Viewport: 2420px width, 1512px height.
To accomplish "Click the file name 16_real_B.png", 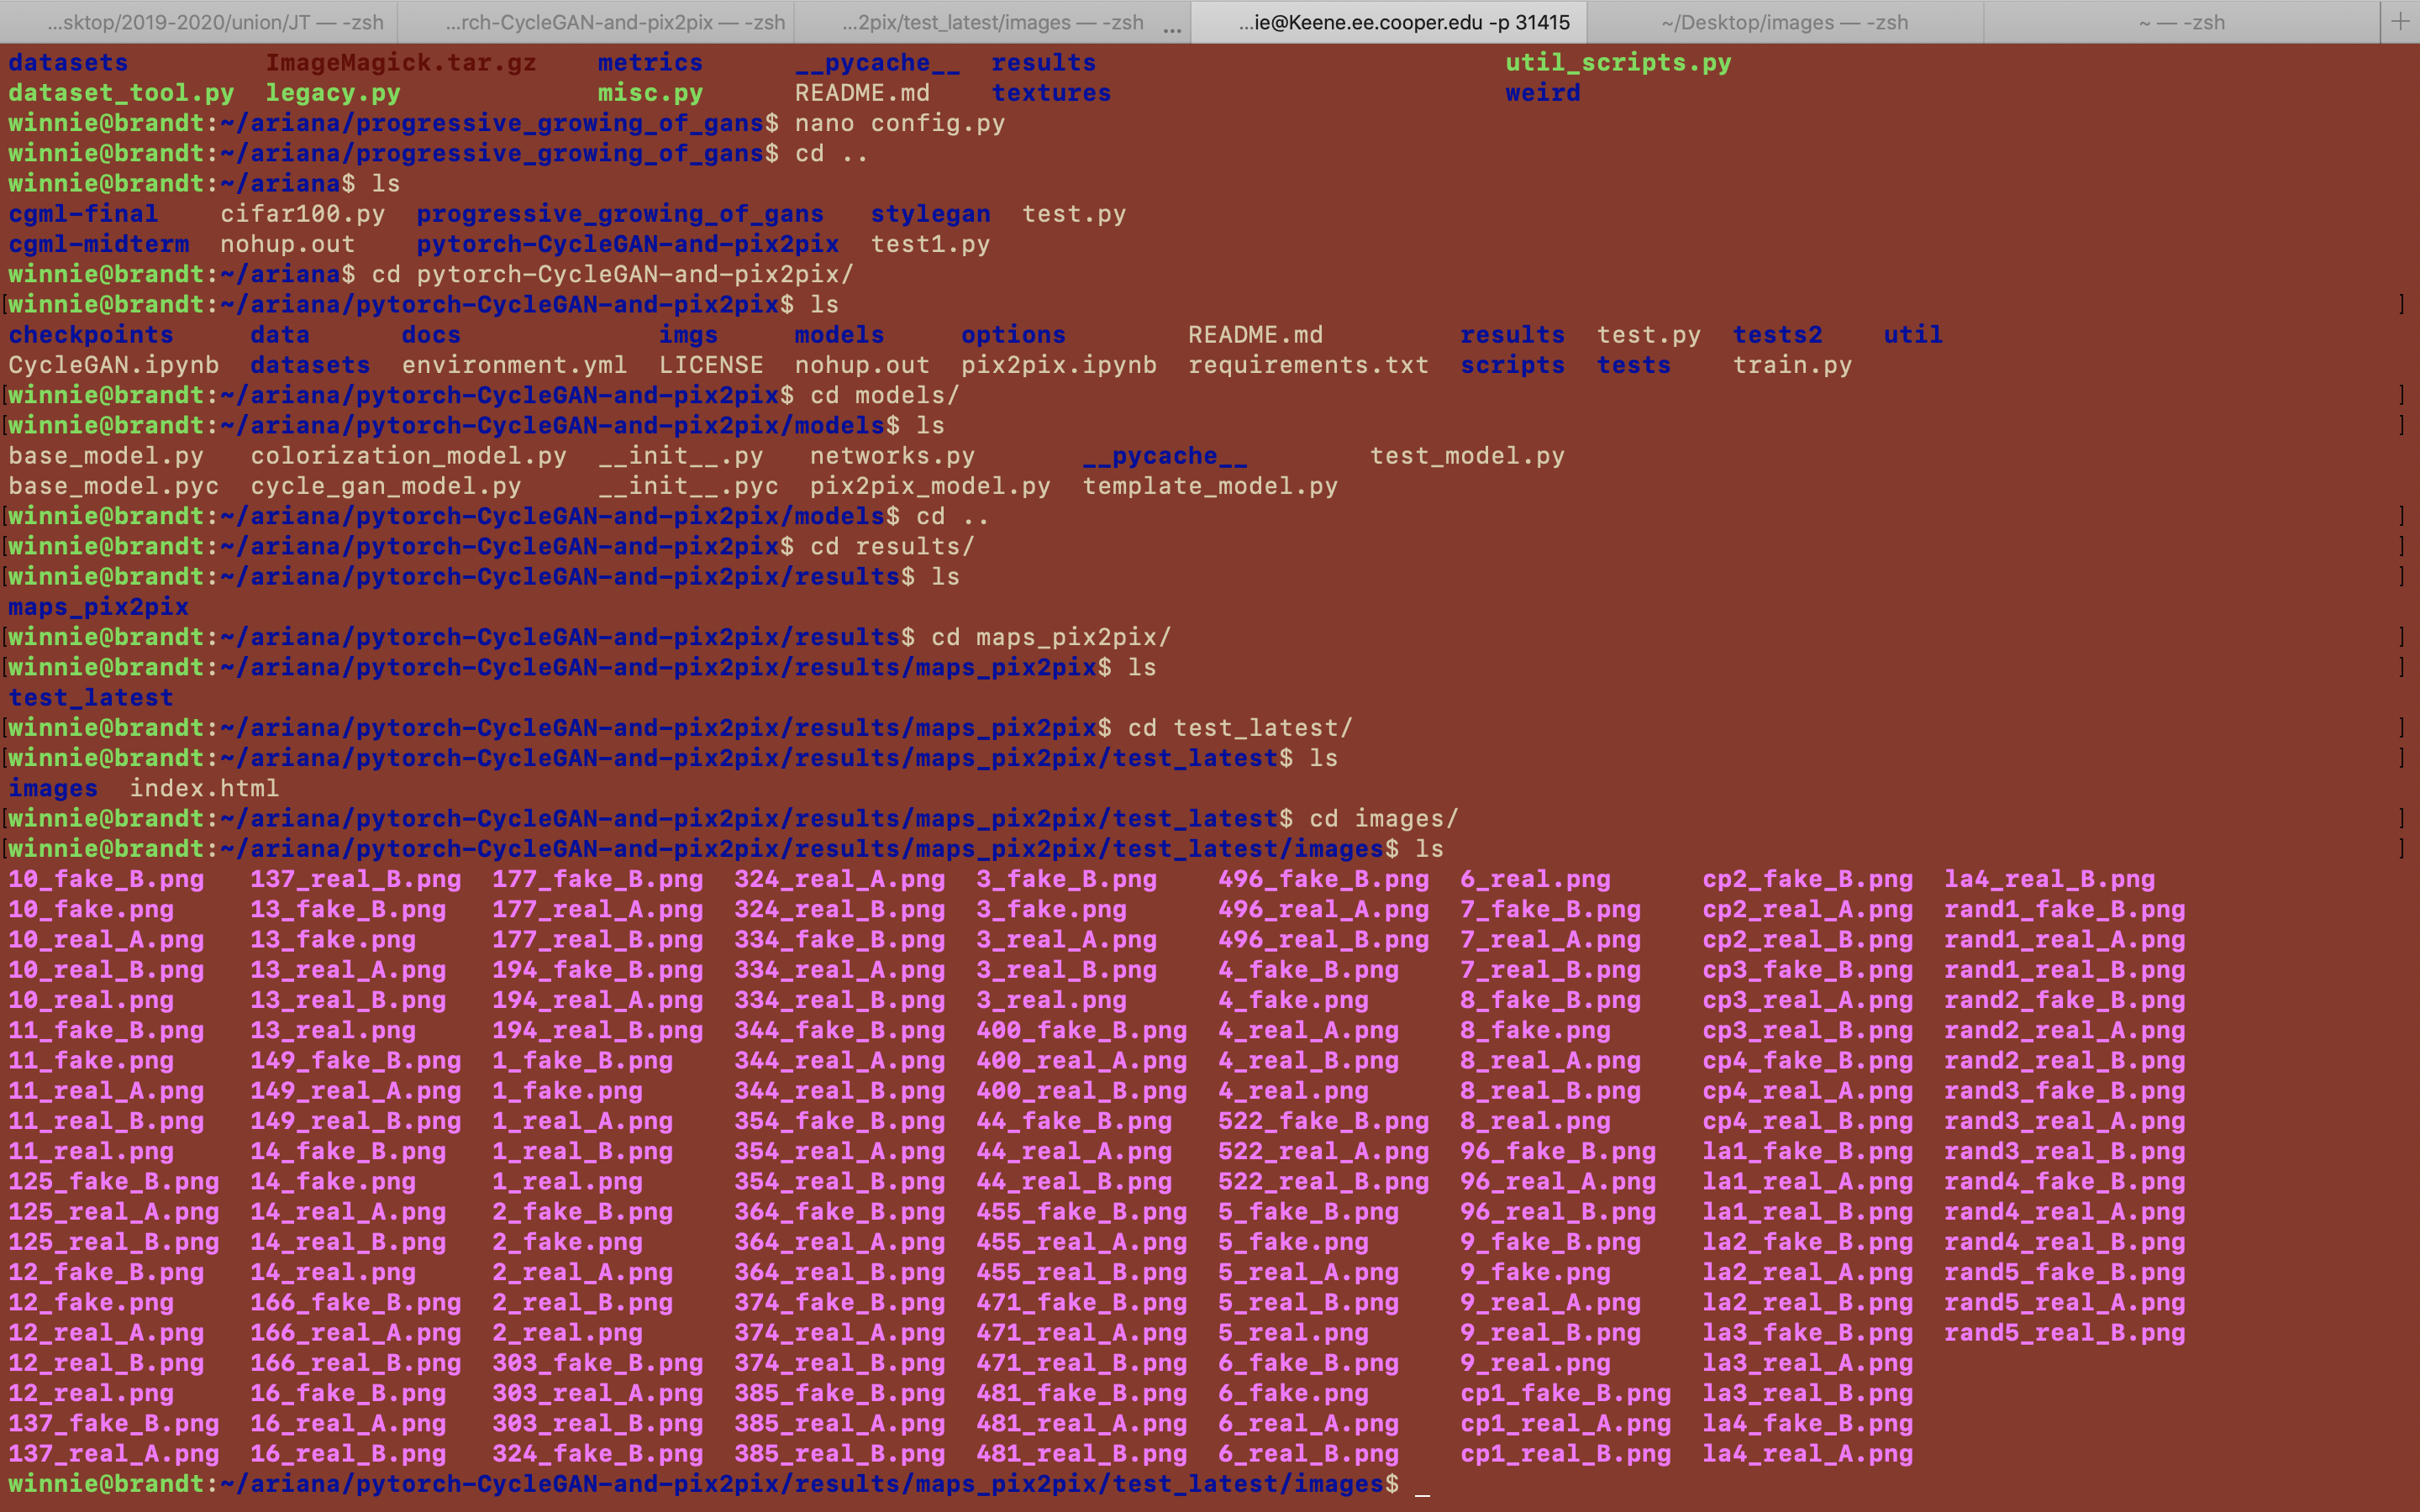I will click(x=348, y=1454).
